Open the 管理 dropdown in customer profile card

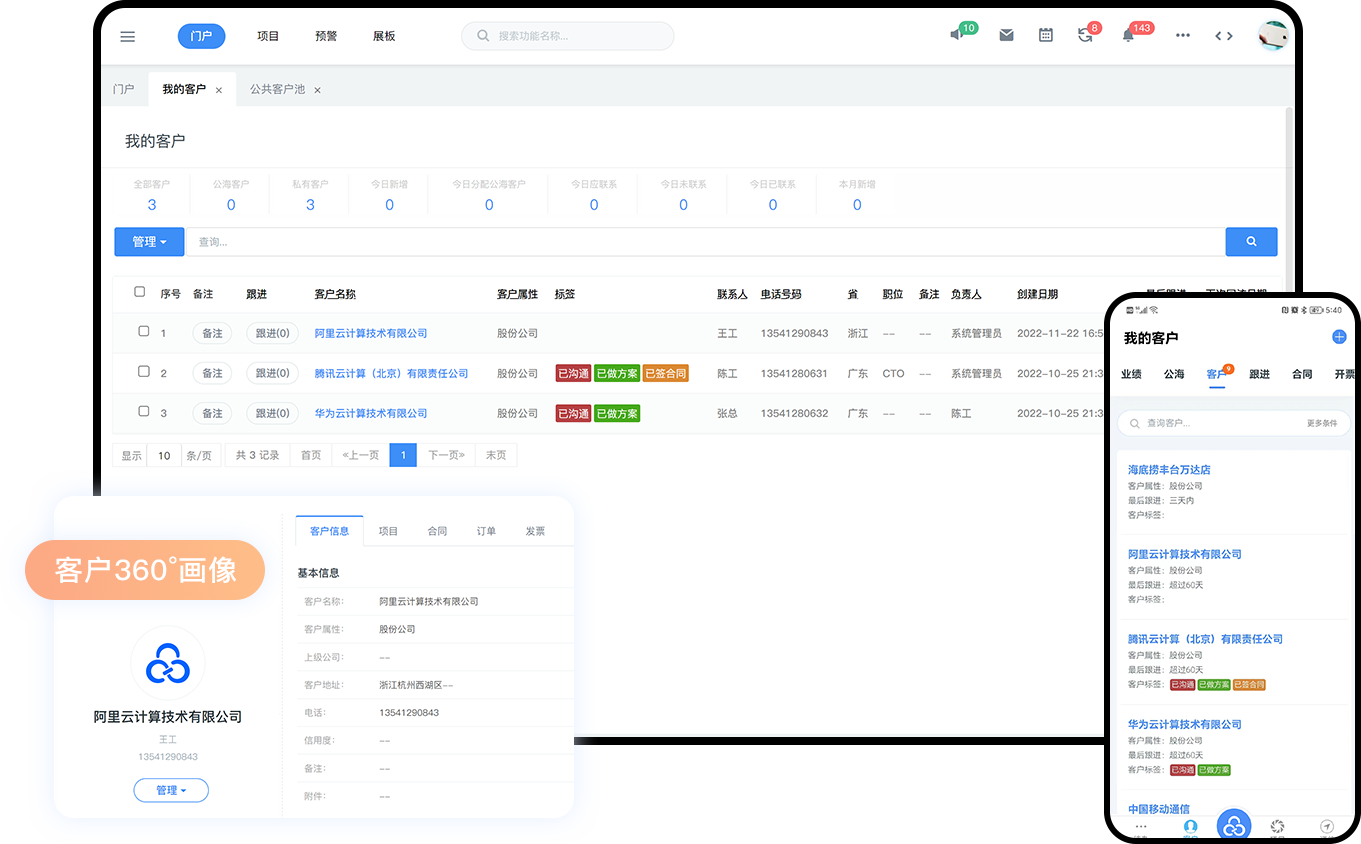[x=171, y=791]
